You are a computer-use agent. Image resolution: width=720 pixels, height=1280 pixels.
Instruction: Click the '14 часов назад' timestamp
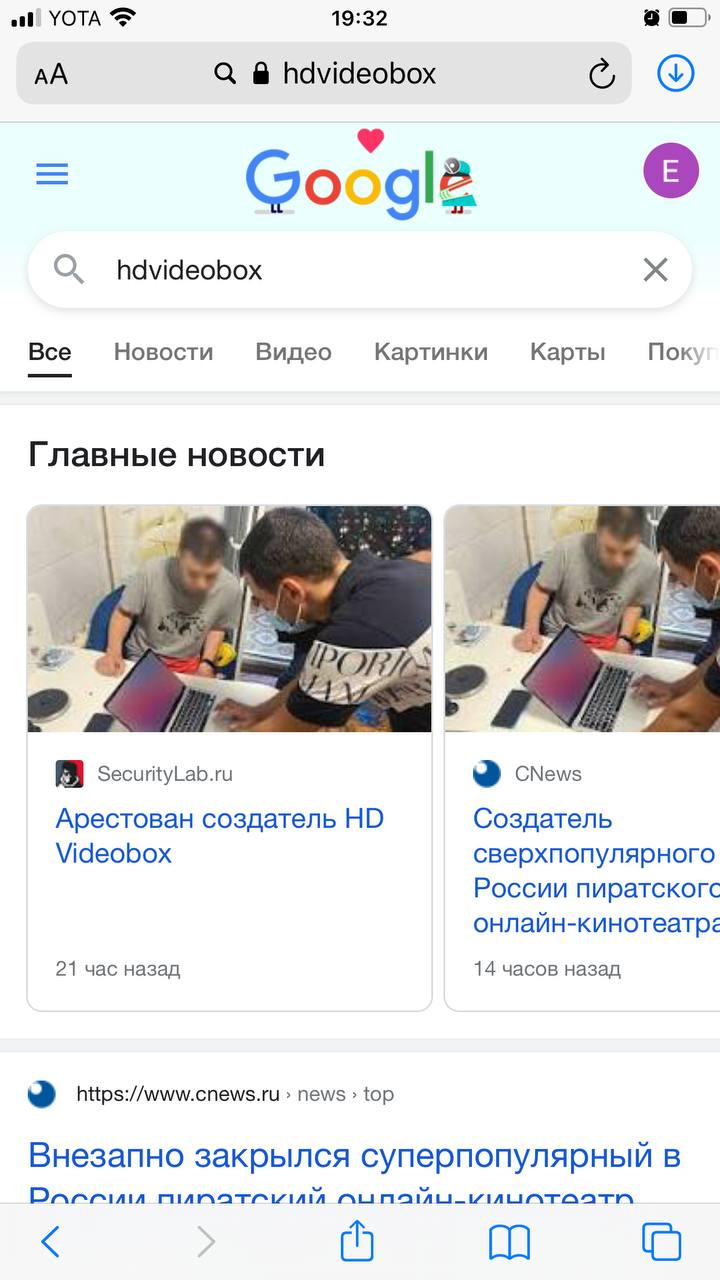pyautogui.click(x=547, y=969)
